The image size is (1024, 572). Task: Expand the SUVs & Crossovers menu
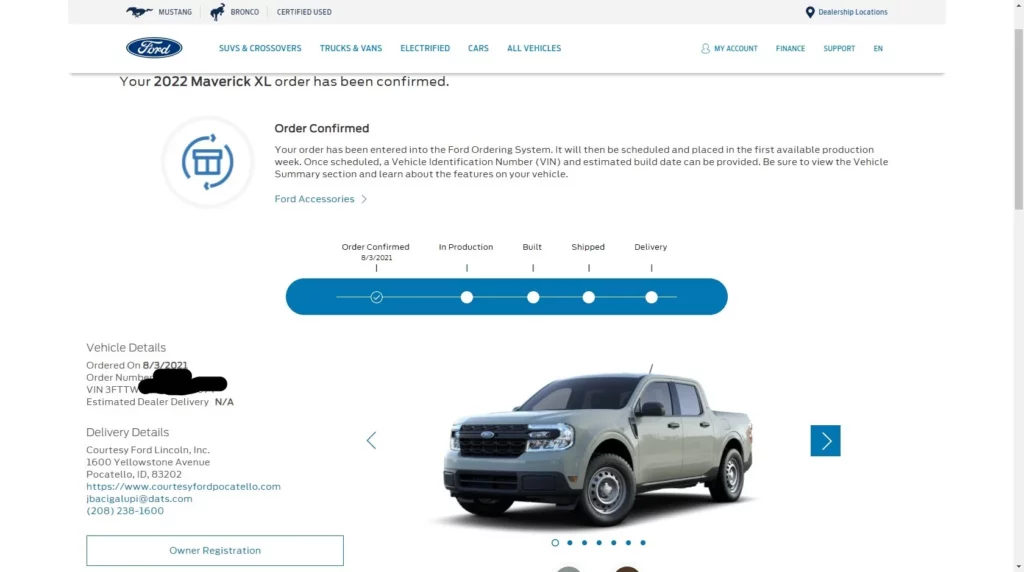tap(260, 48)
